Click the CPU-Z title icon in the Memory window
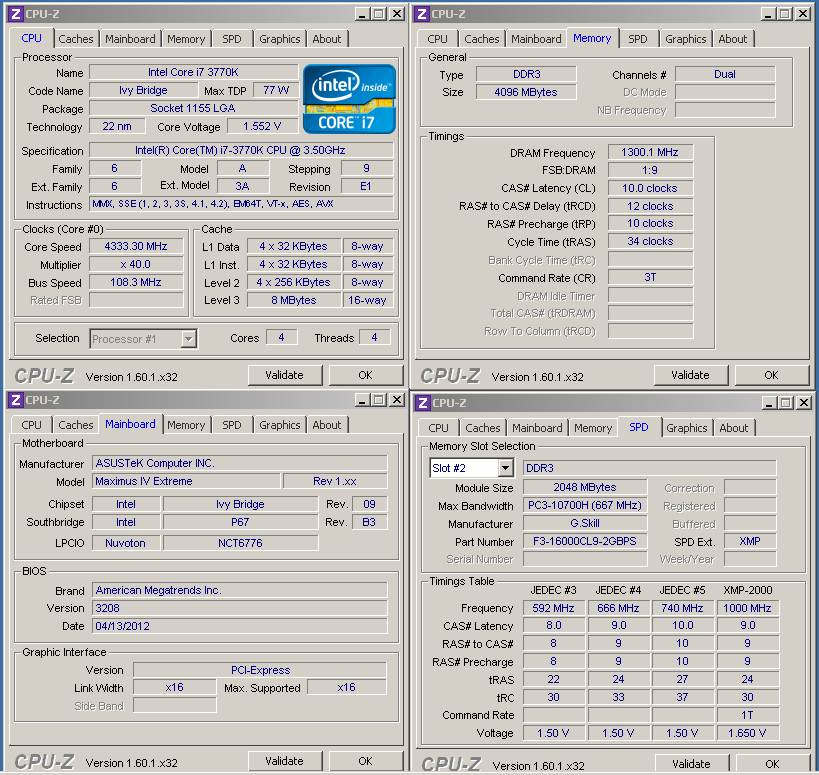This screenshot has height=775, width=819. point(422,14)
